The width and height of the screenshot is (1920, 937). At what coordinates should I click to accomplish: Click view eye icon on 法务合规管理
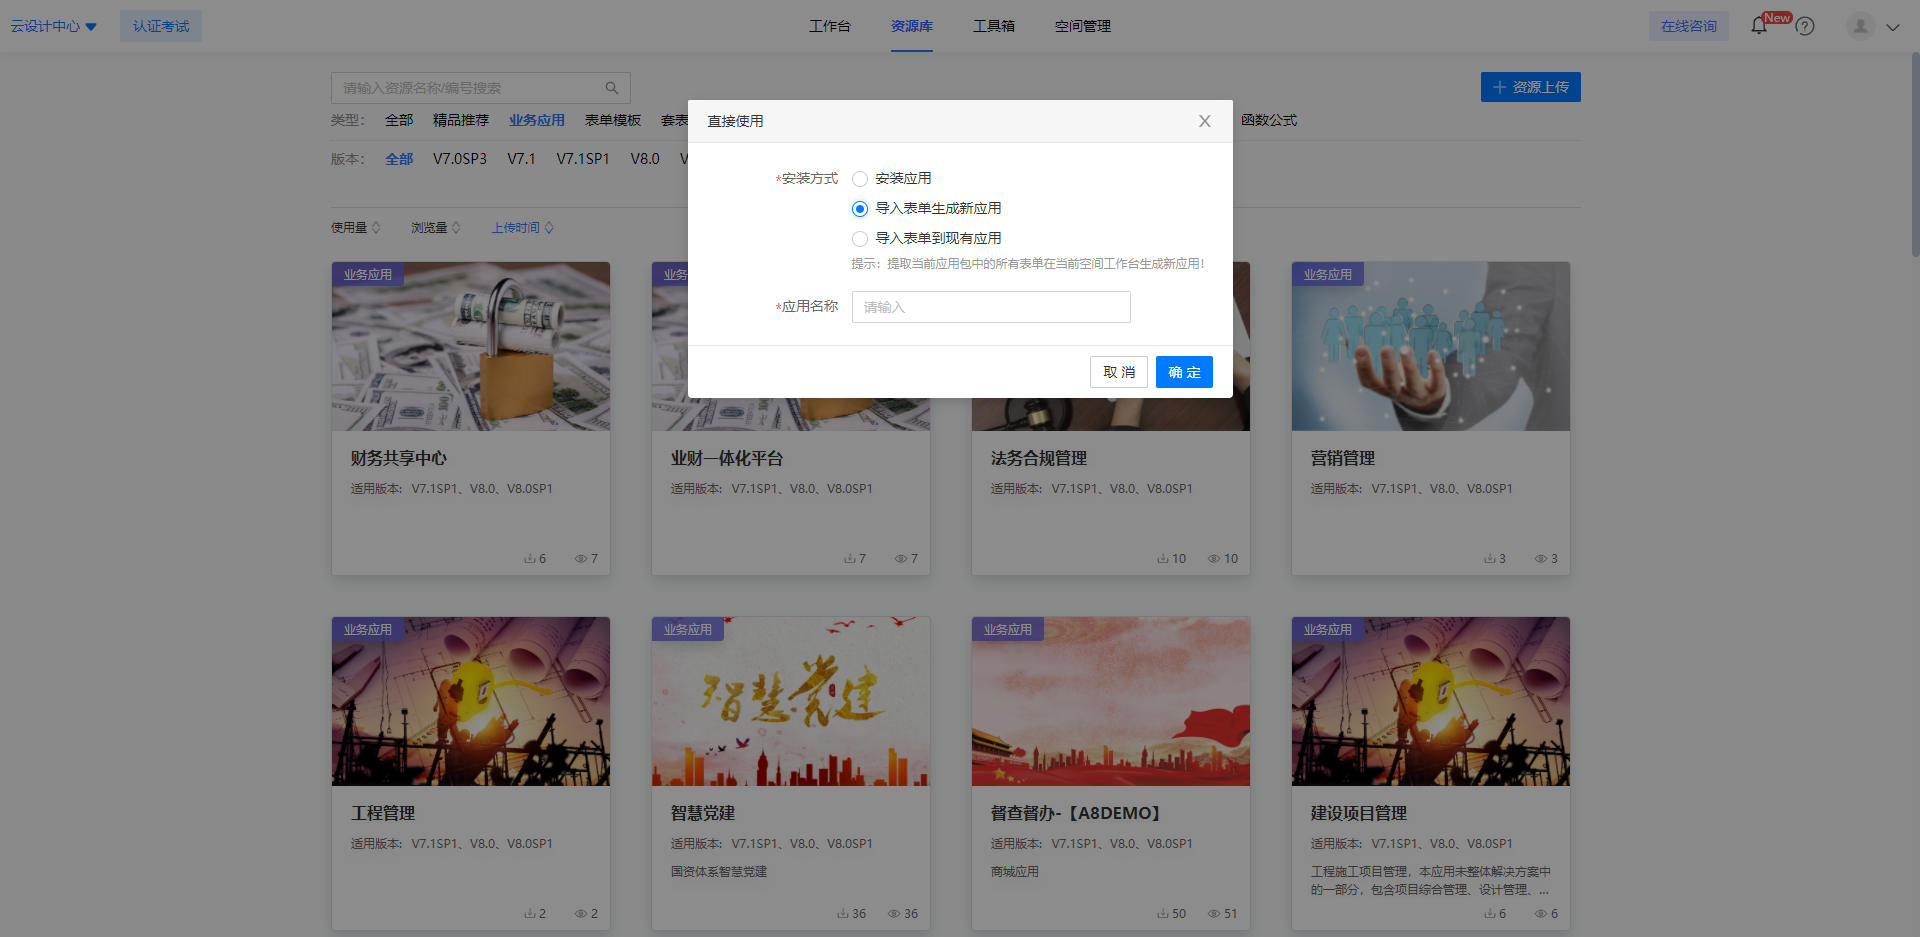click(1213, 559)
